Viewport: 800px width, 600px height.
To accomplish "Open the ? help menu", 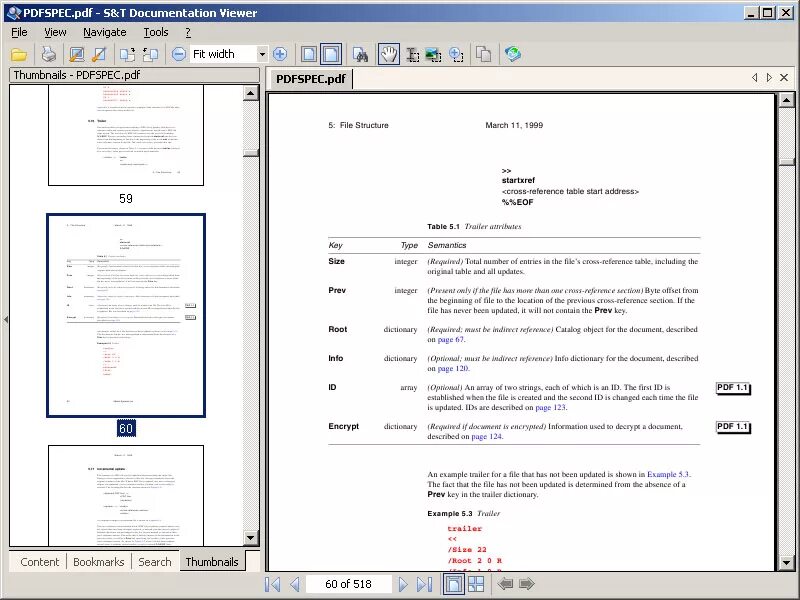I will click(x=188, y=32).
